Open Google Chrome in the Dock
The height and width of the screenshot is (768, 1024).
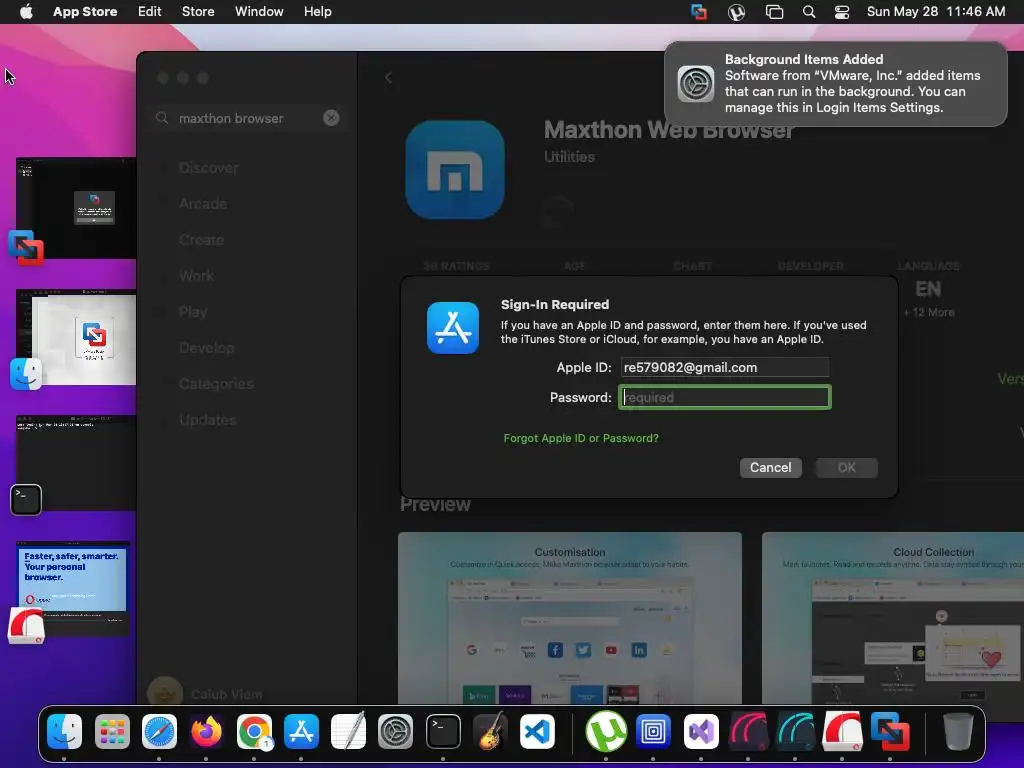254,731
